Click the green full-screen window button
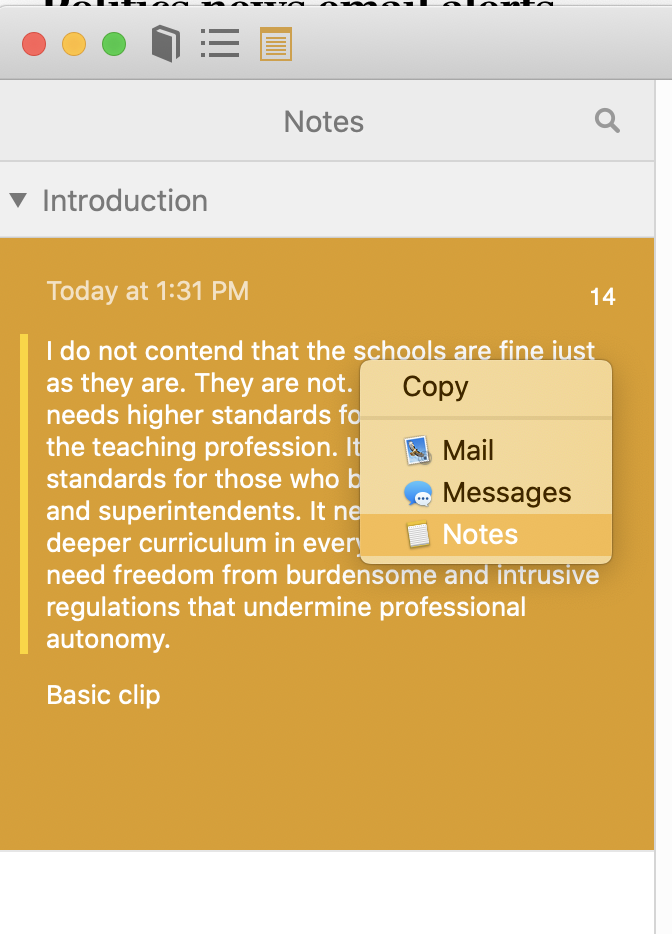This screenshot has height=934, width=672. [114, 44]
